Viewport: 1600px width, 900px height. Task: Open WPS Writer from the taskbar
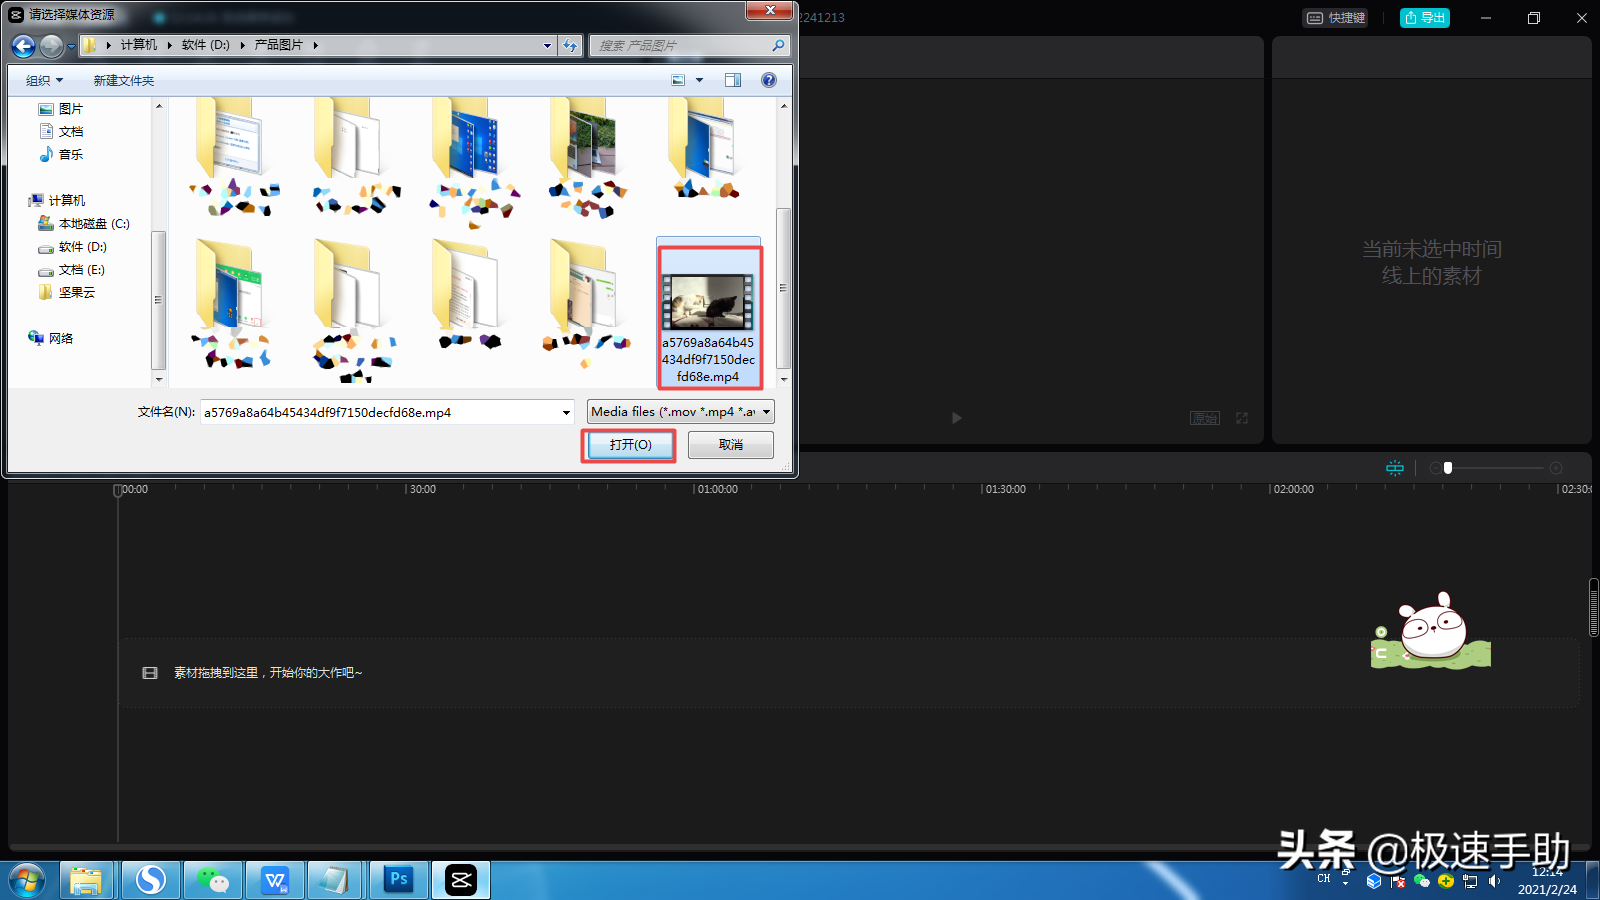pyautogui.click(x=275, y=881)
